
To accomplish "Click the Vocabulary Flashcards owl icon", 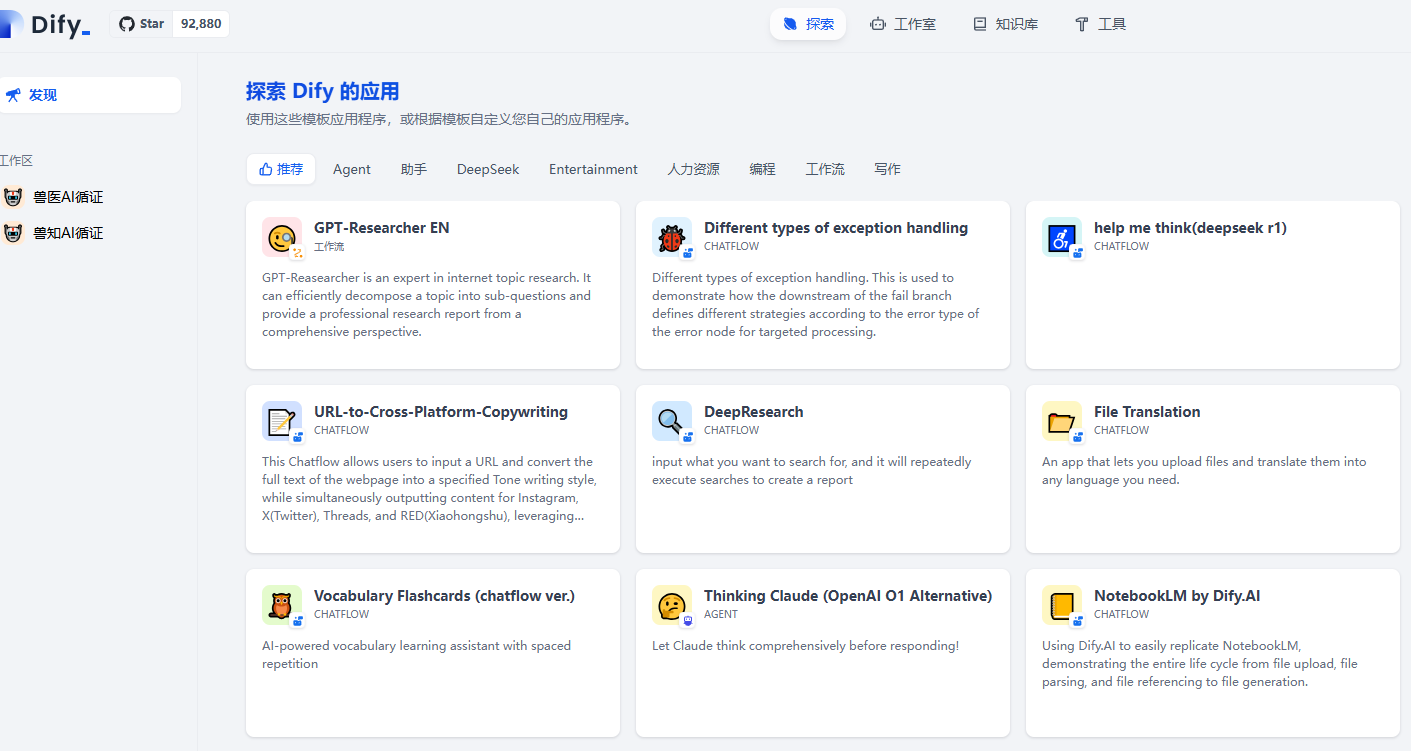I will (282, 605).
